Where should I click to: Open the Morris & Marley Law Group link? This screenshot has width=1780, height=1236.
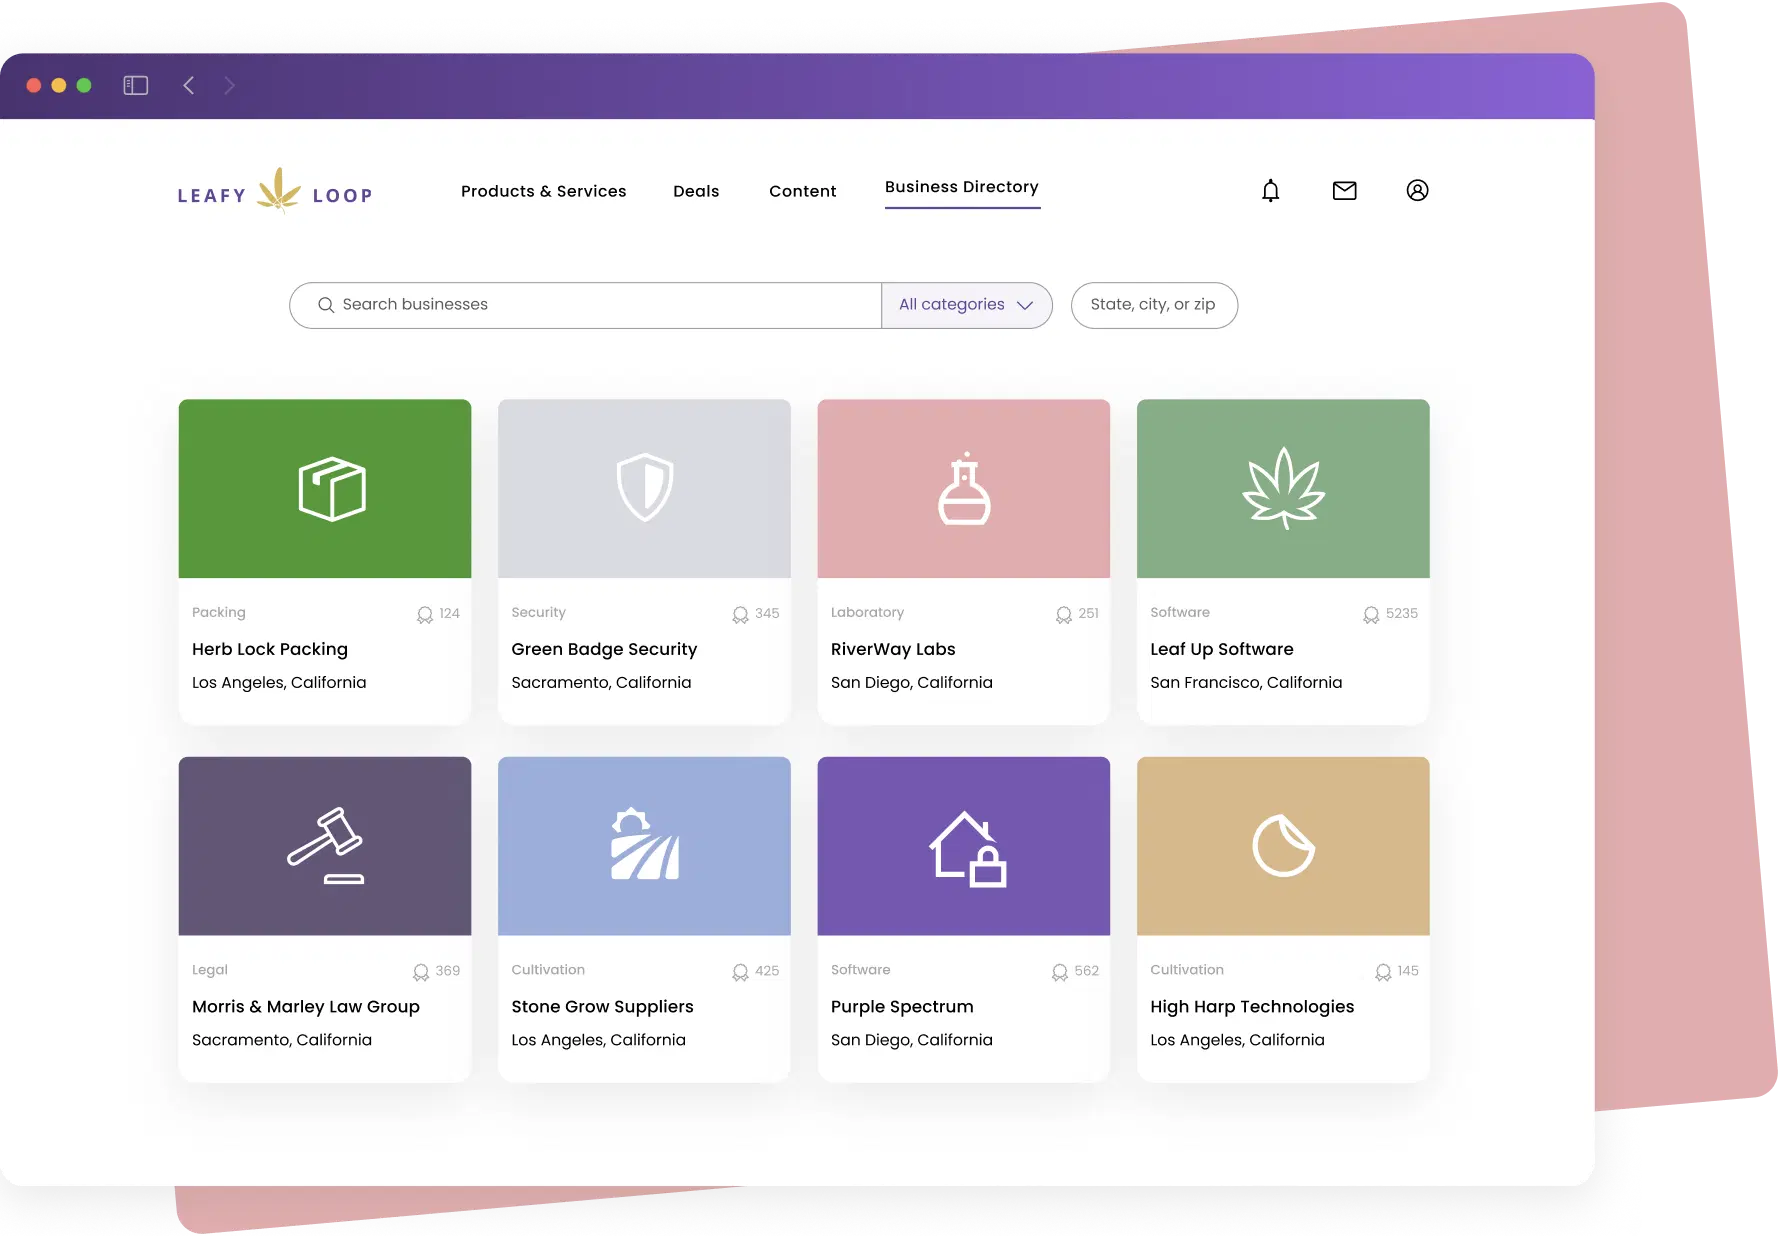pyautogui.click(x=306, y=1007)
